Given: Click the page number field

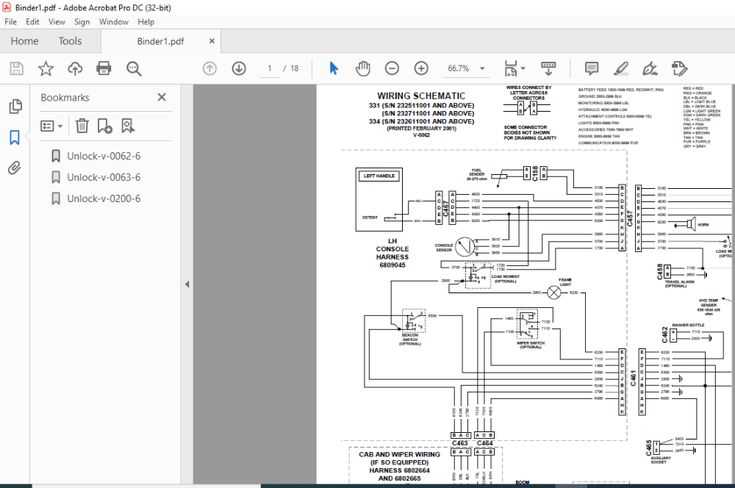Looking at the screenshot, I should click(270, 68).
